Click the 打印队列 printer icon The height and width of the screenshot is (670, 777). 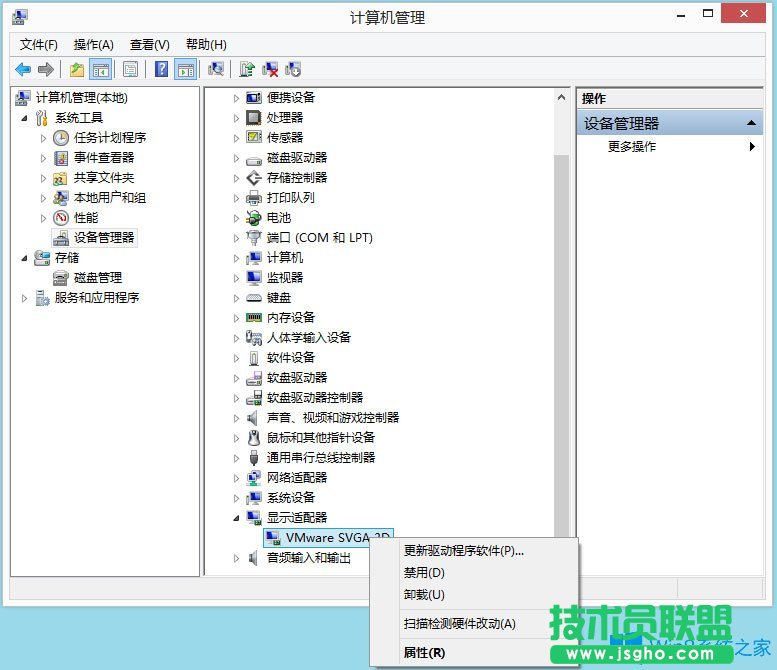point(254,198)
